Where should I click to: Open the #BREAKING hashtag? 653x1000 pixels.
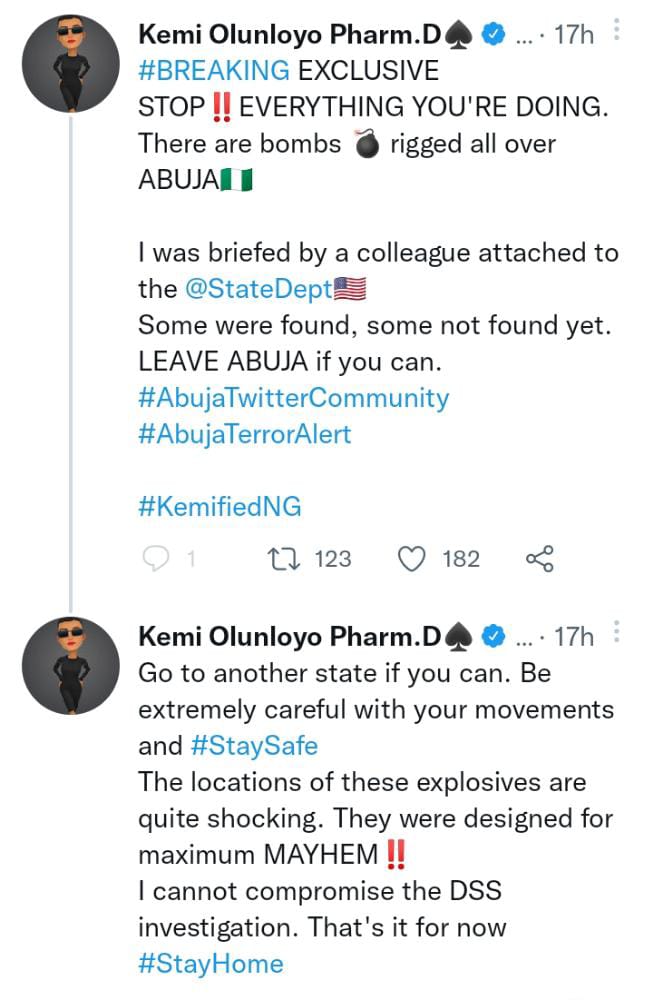coord(214,71)
